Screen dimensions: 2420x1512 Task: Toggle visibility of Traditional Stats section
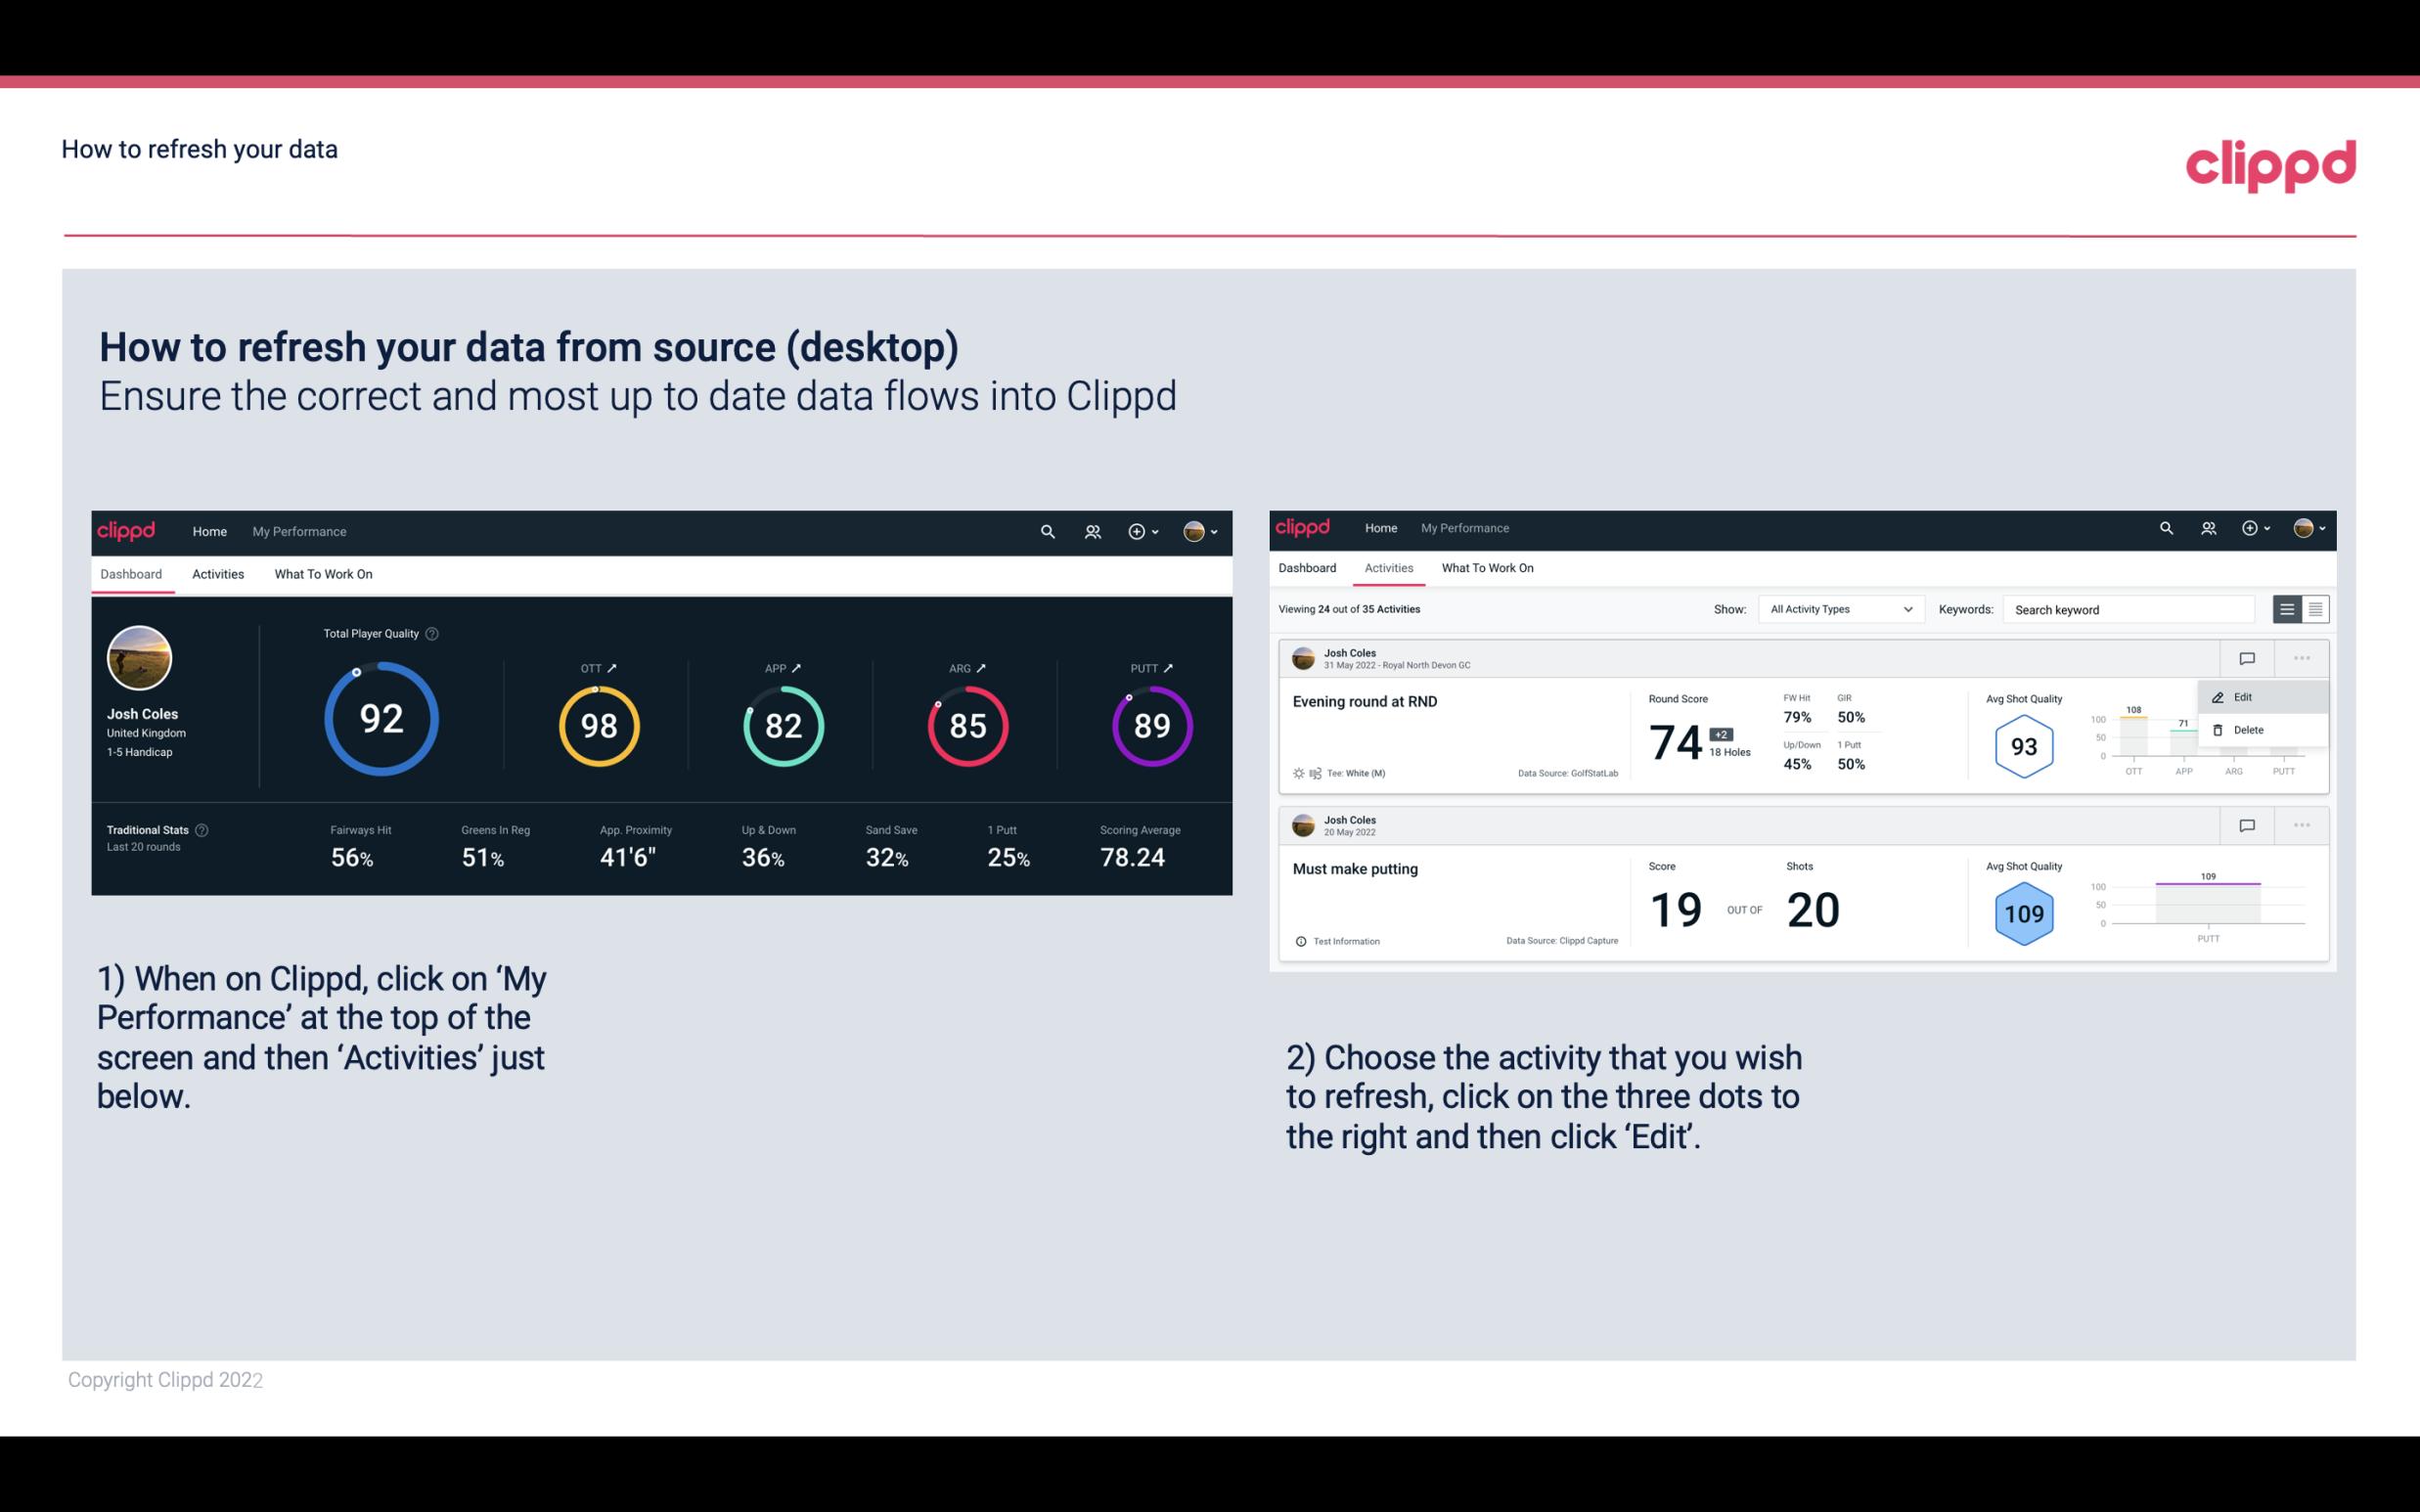pos(205,829)
